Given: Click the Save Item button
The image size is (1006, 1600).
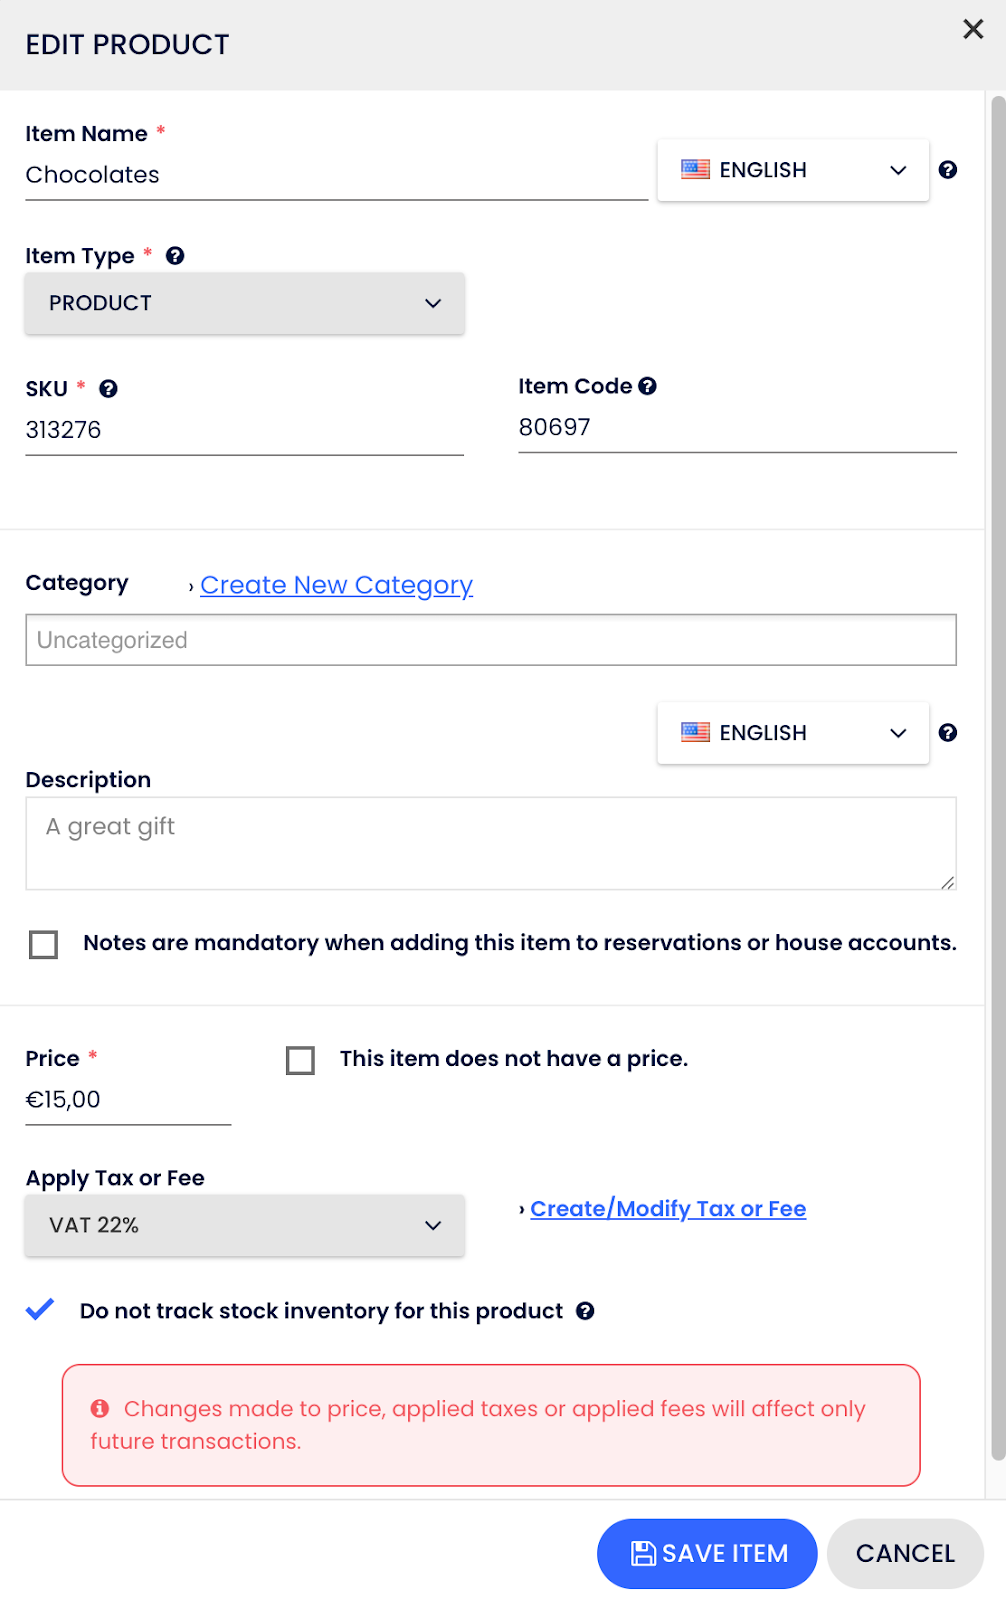Looking at the screenshot, I should (x=707, y=1553).
